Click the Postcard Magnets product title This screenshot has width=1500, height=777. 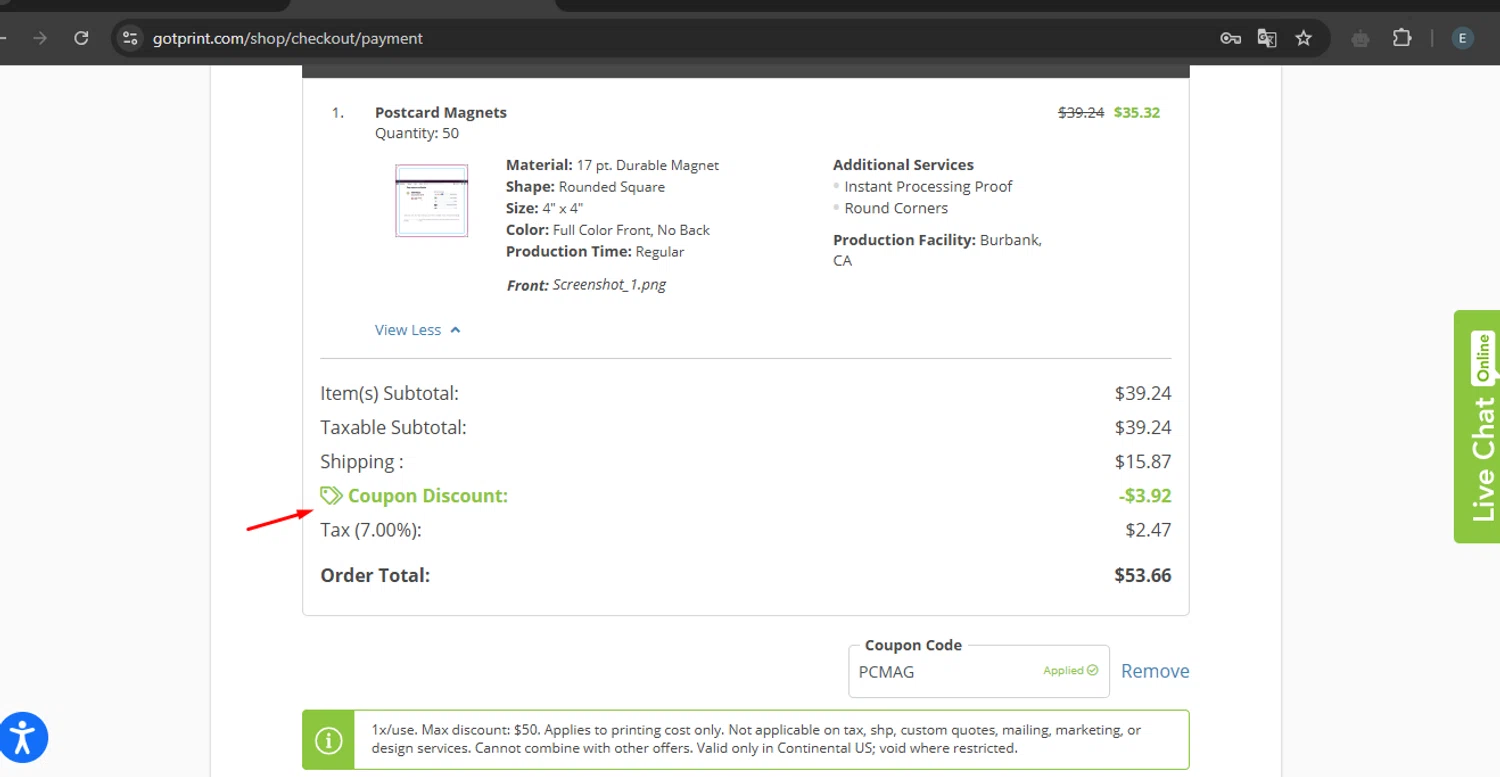tap(441, 112)
